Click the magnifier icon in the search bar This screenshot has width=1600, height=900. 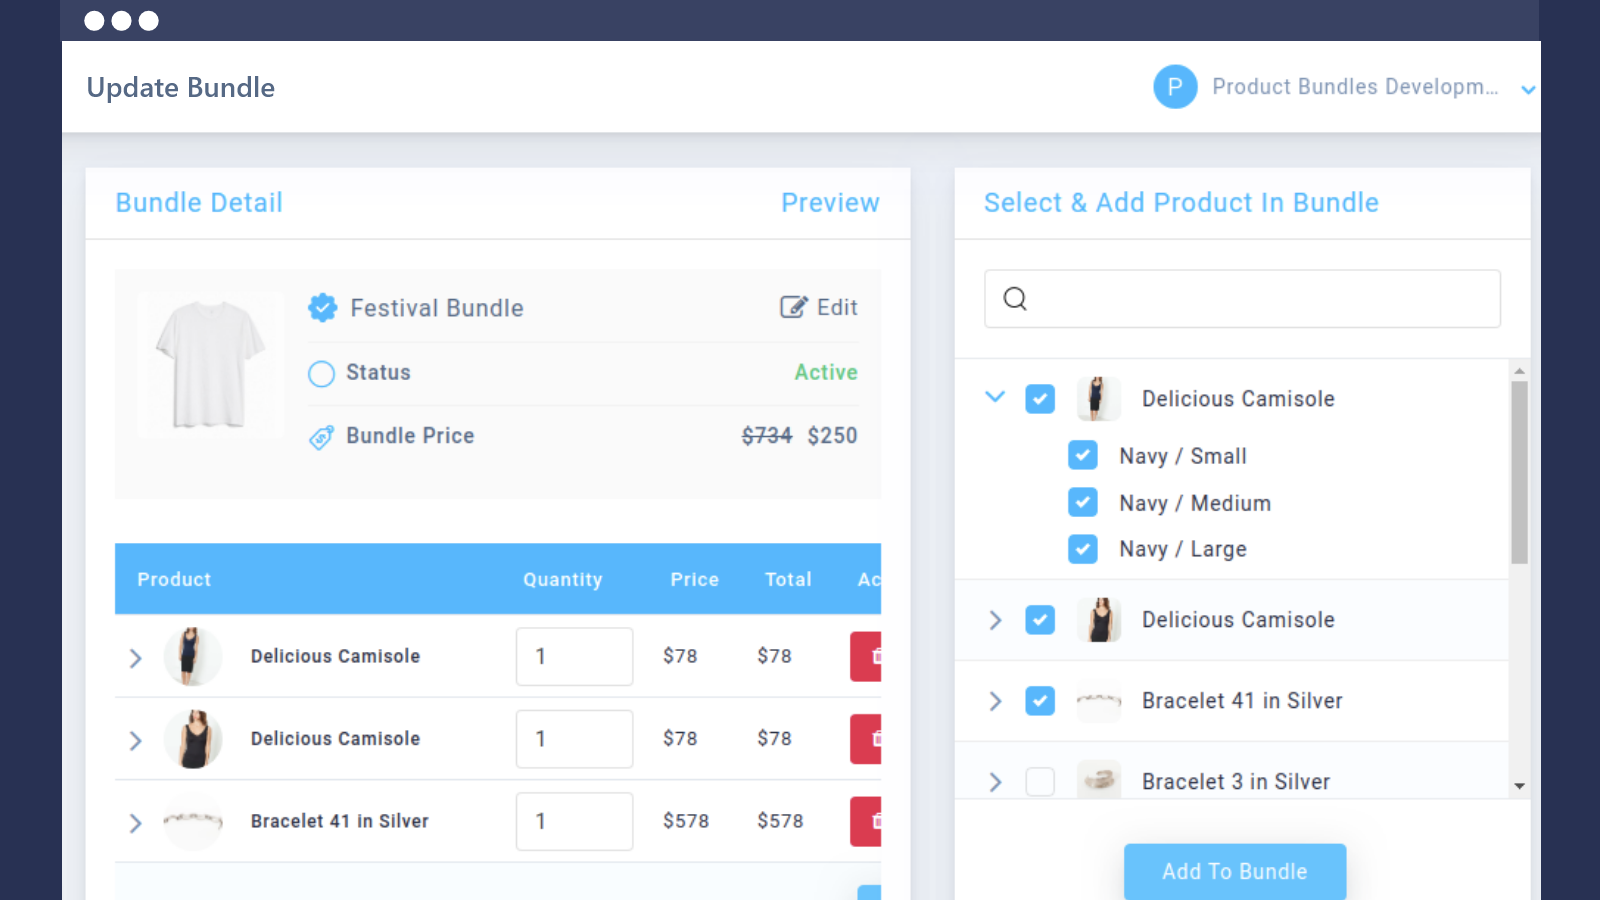tap(1014, 298)
